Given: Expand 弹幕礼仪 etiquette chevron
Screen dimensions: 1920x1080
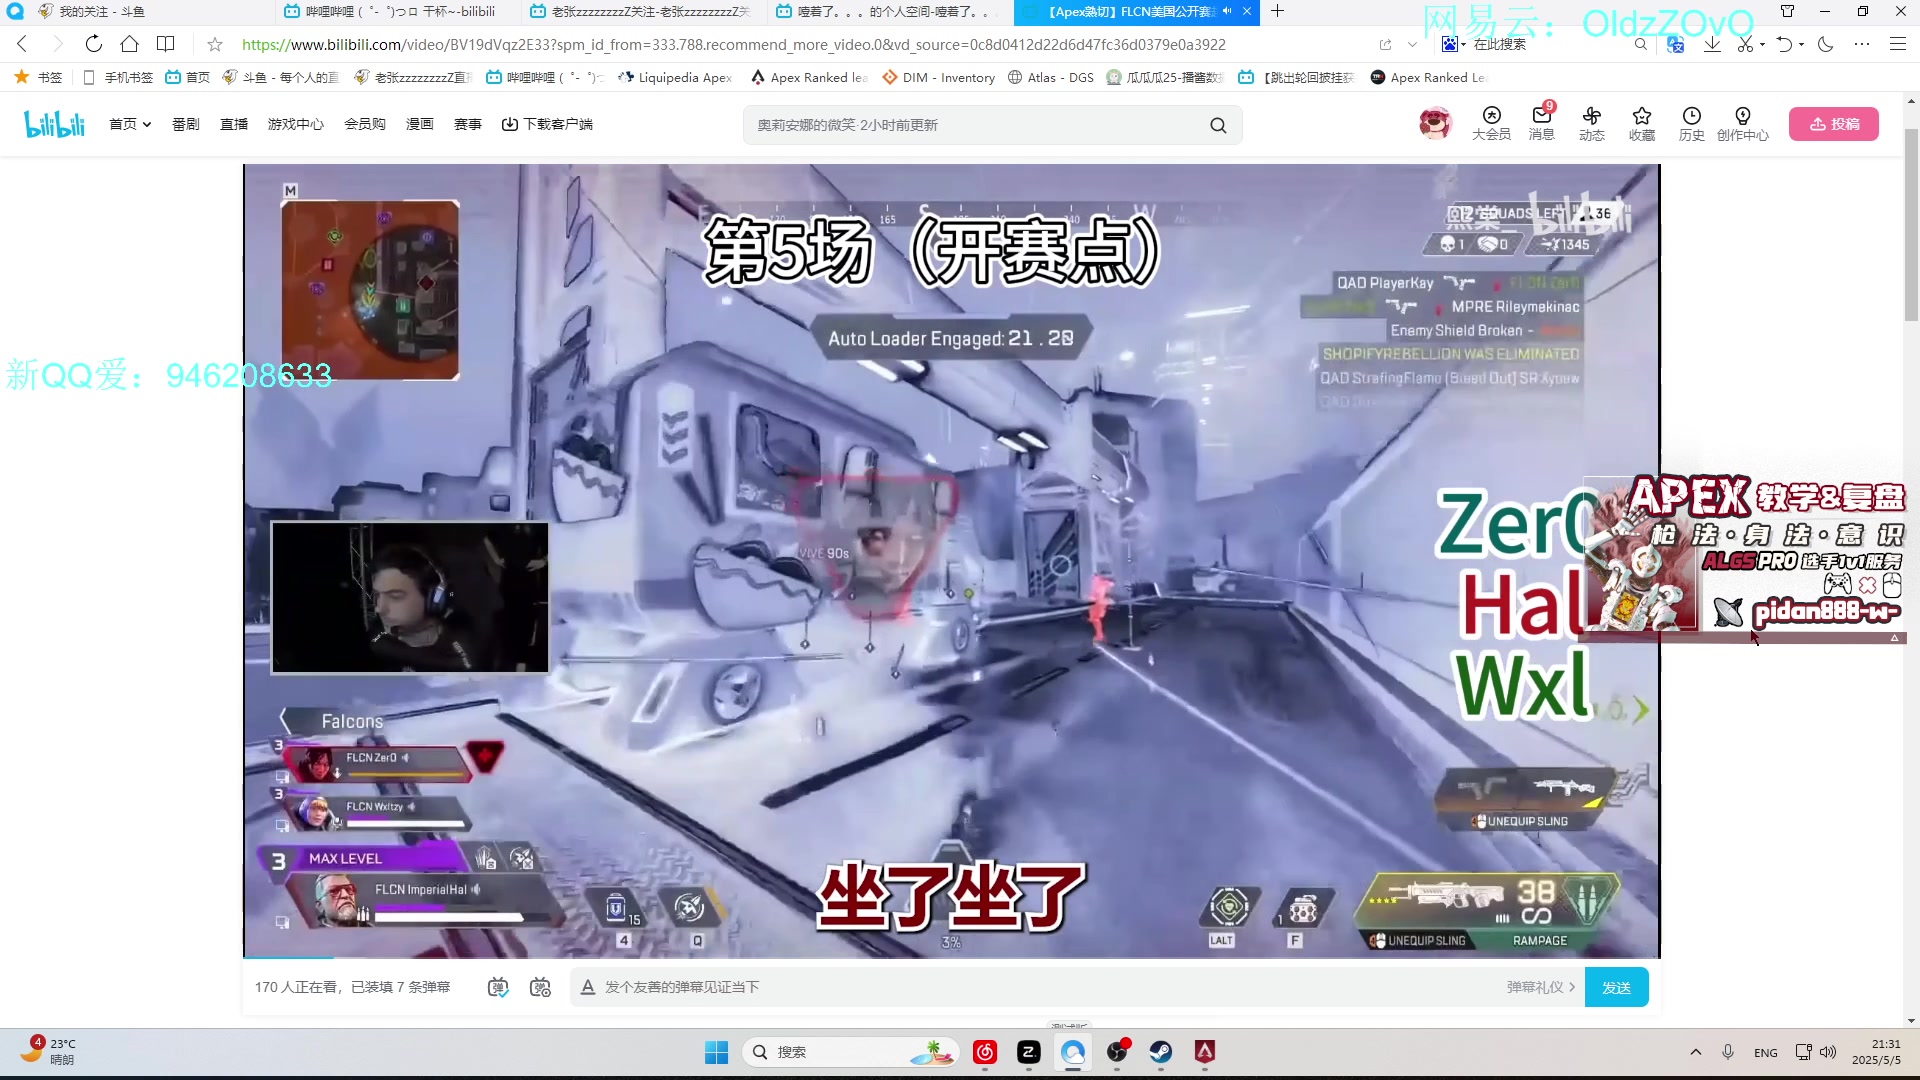Looking at the screenshot, I should point(1572,987).
